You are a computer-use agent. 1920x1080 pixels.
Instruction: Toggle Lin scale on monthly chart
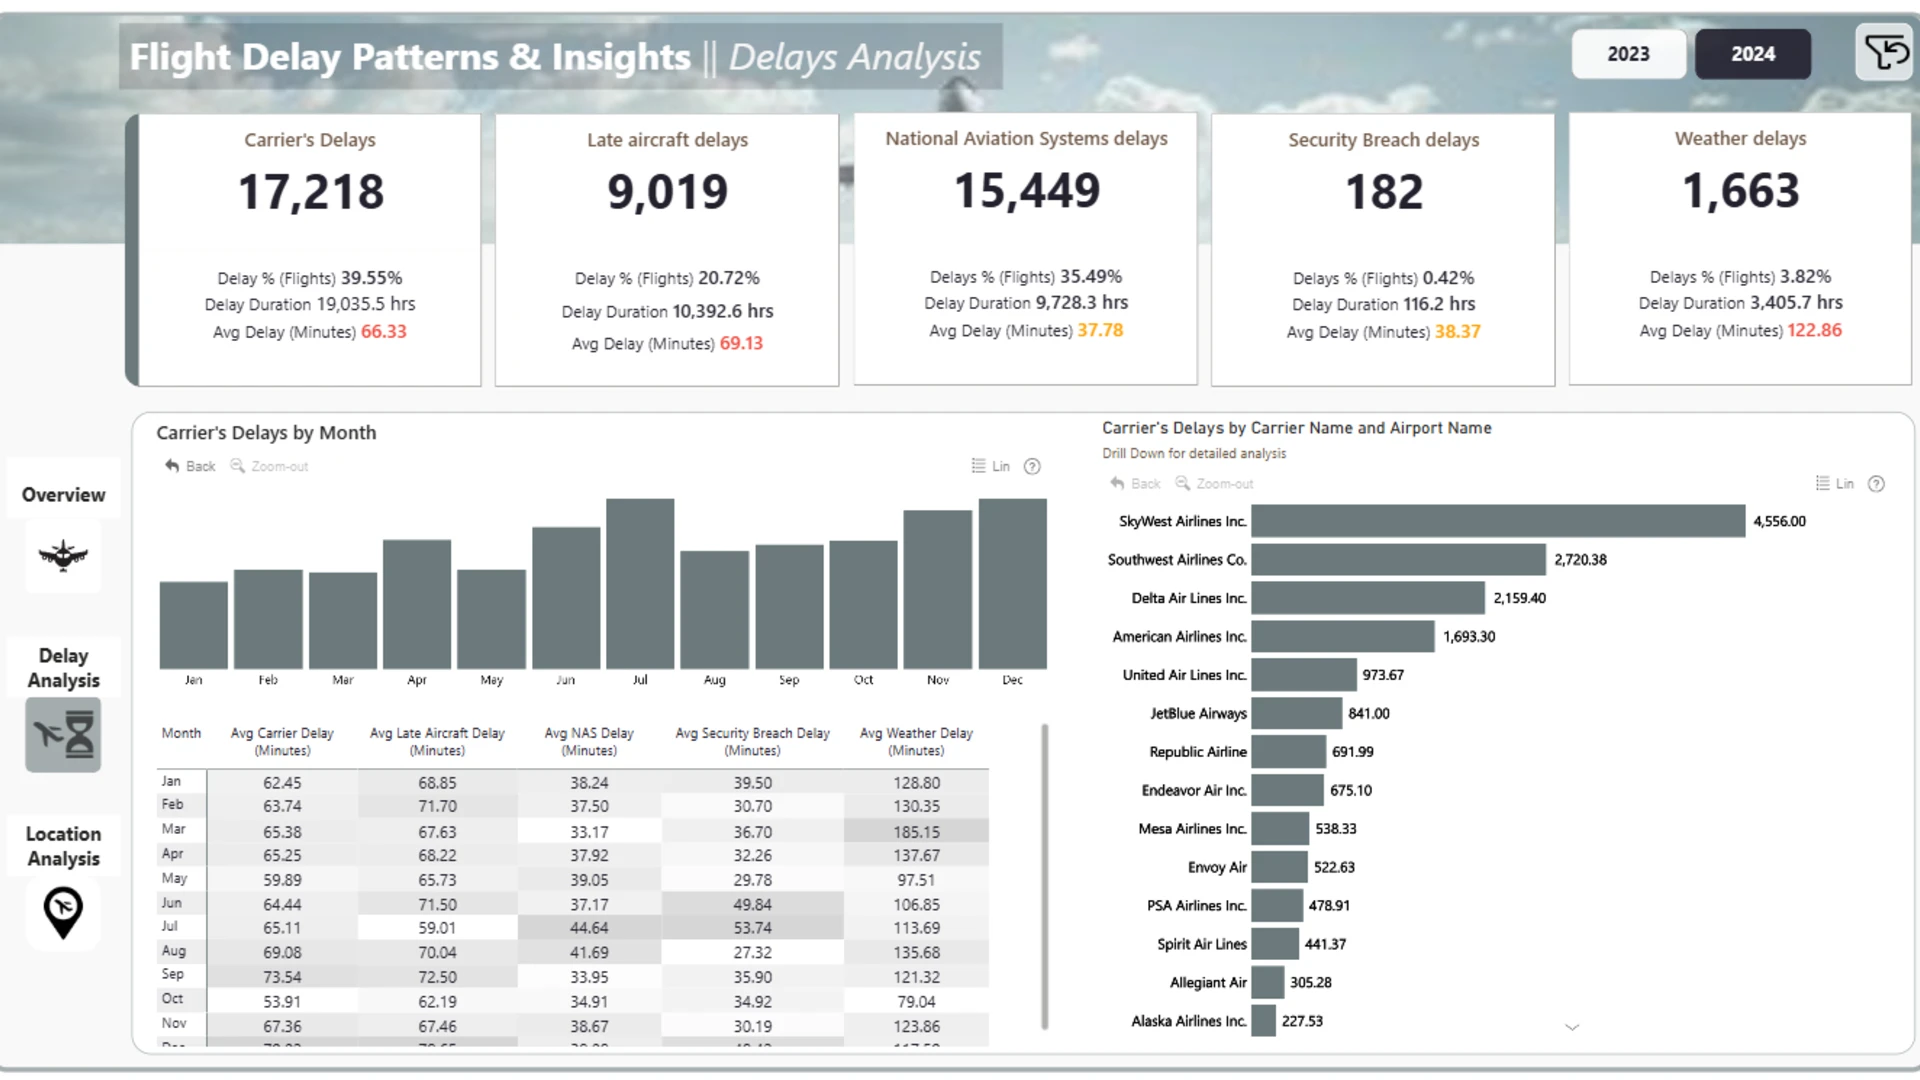991,466
